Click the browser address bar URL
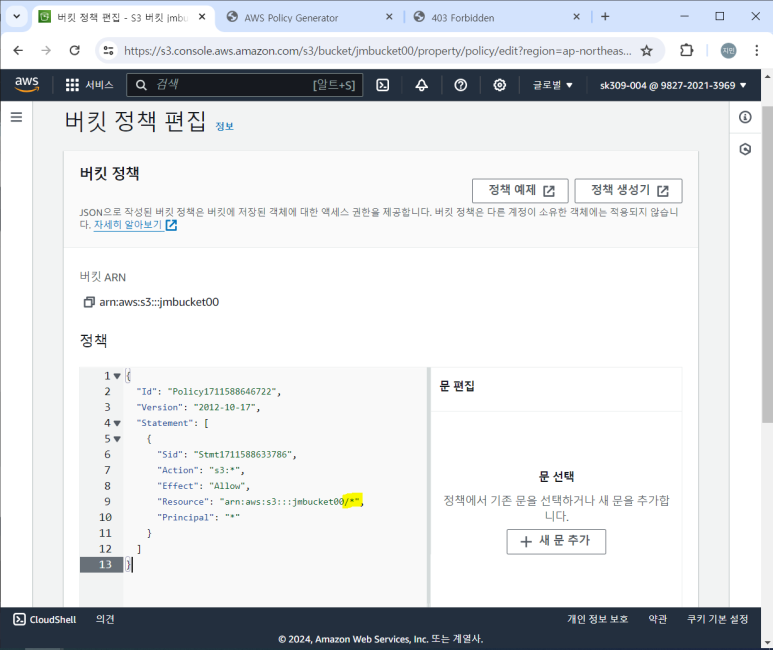Viewport: 773px width, 650px height. point(377,51)
